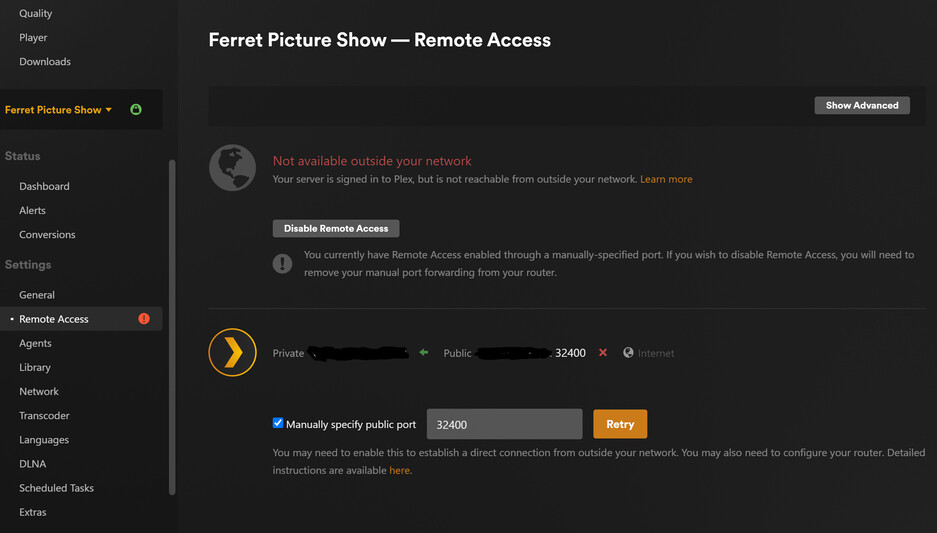Click the green lock icon beside server name
The image size is (937, 533).
pos(136,110)
